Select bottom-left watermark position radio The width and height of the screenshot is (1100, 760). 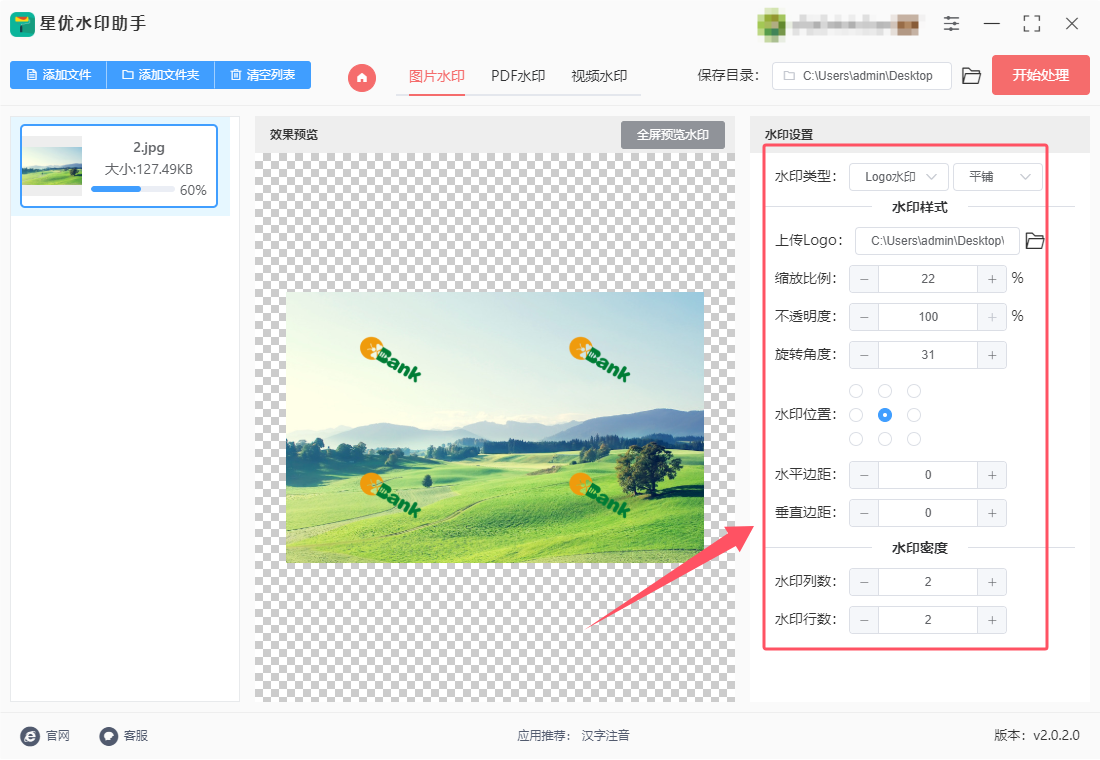856,439
